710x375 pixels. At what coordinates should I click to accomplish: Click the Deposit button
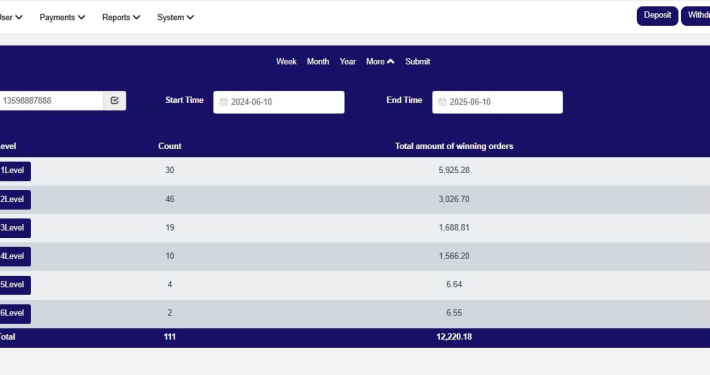coord(657,16)
